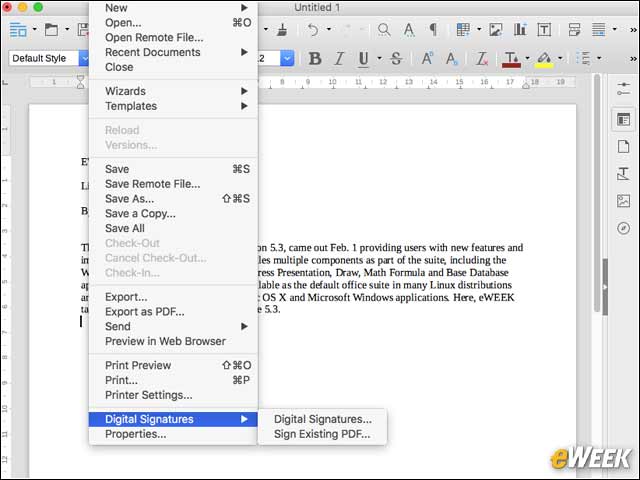Open the sidebar Properties panel icon
Image resolution: width=640 pixels, height=480 pixels.
(623, 120)
